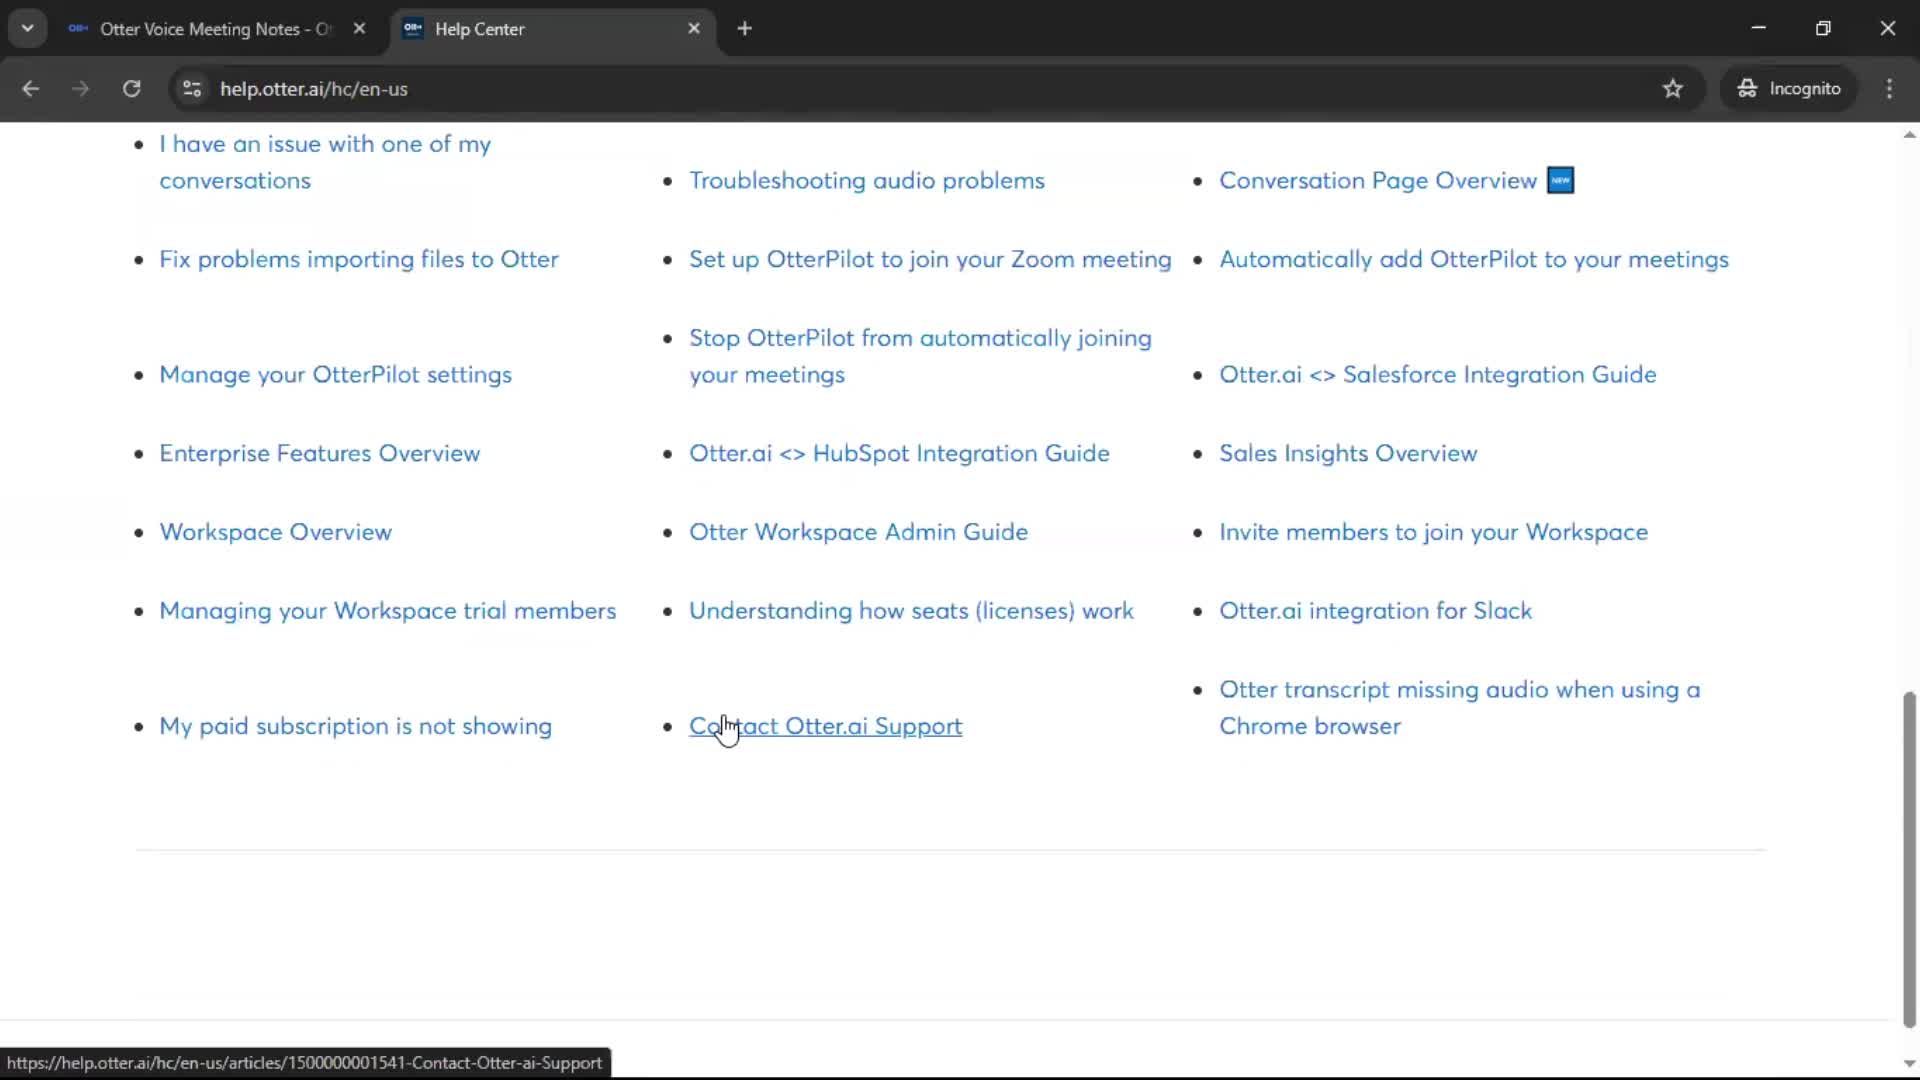Click the scrollbar down arrow
This screenshot has height=1080, width=1920.
pyautogui.click(x=1909, y=1064)
